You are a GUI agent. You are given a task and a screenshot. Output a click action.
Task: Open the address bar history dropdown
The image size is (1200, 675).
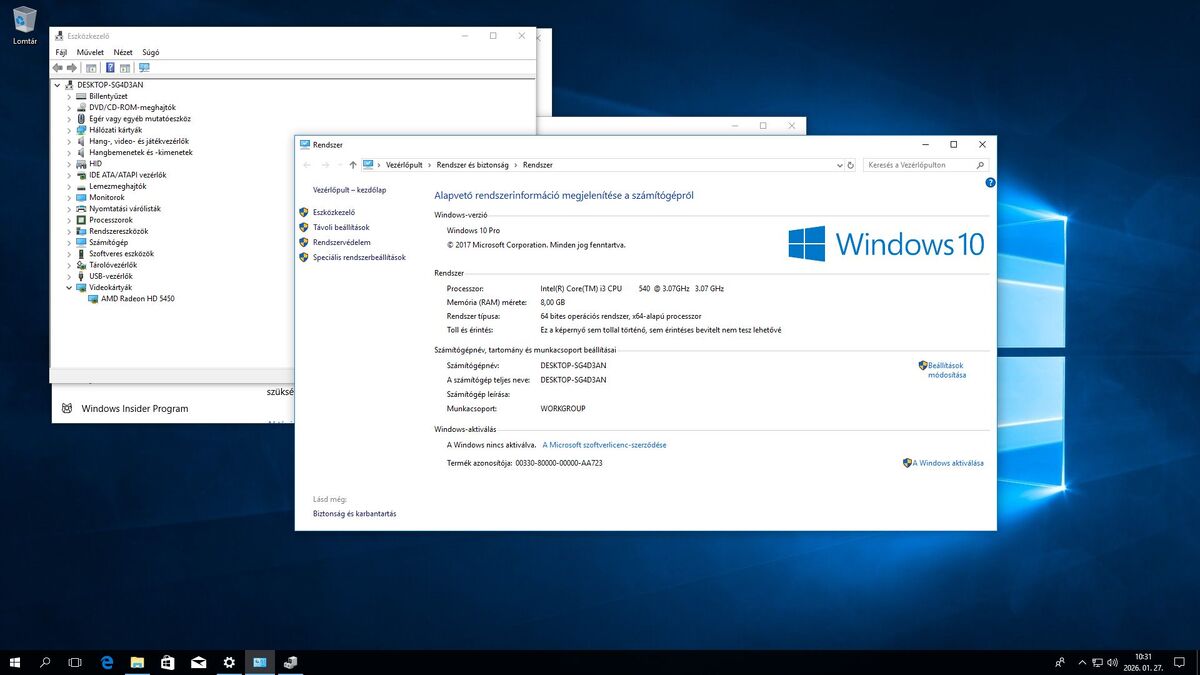coord(838,165)
